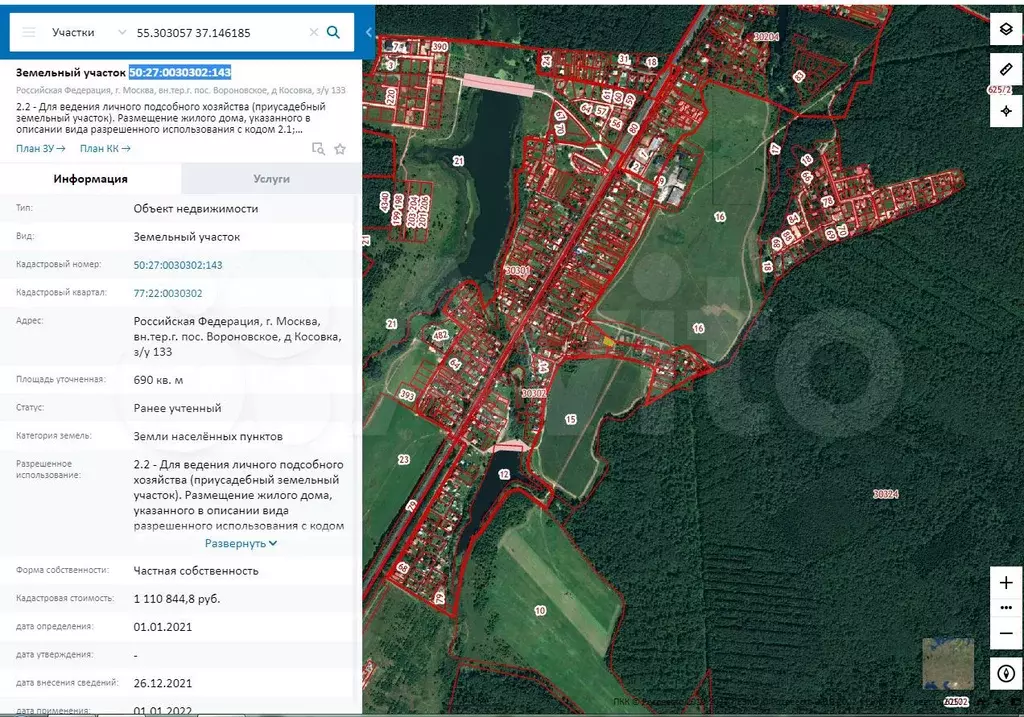Click the locate-me crosshair icon

tap(1006, 110)
